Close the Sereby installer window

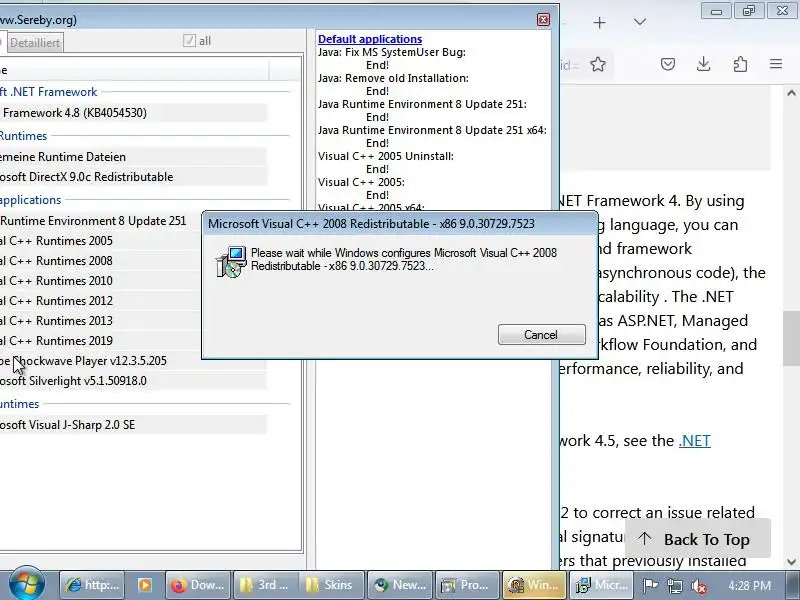point(543,19)
